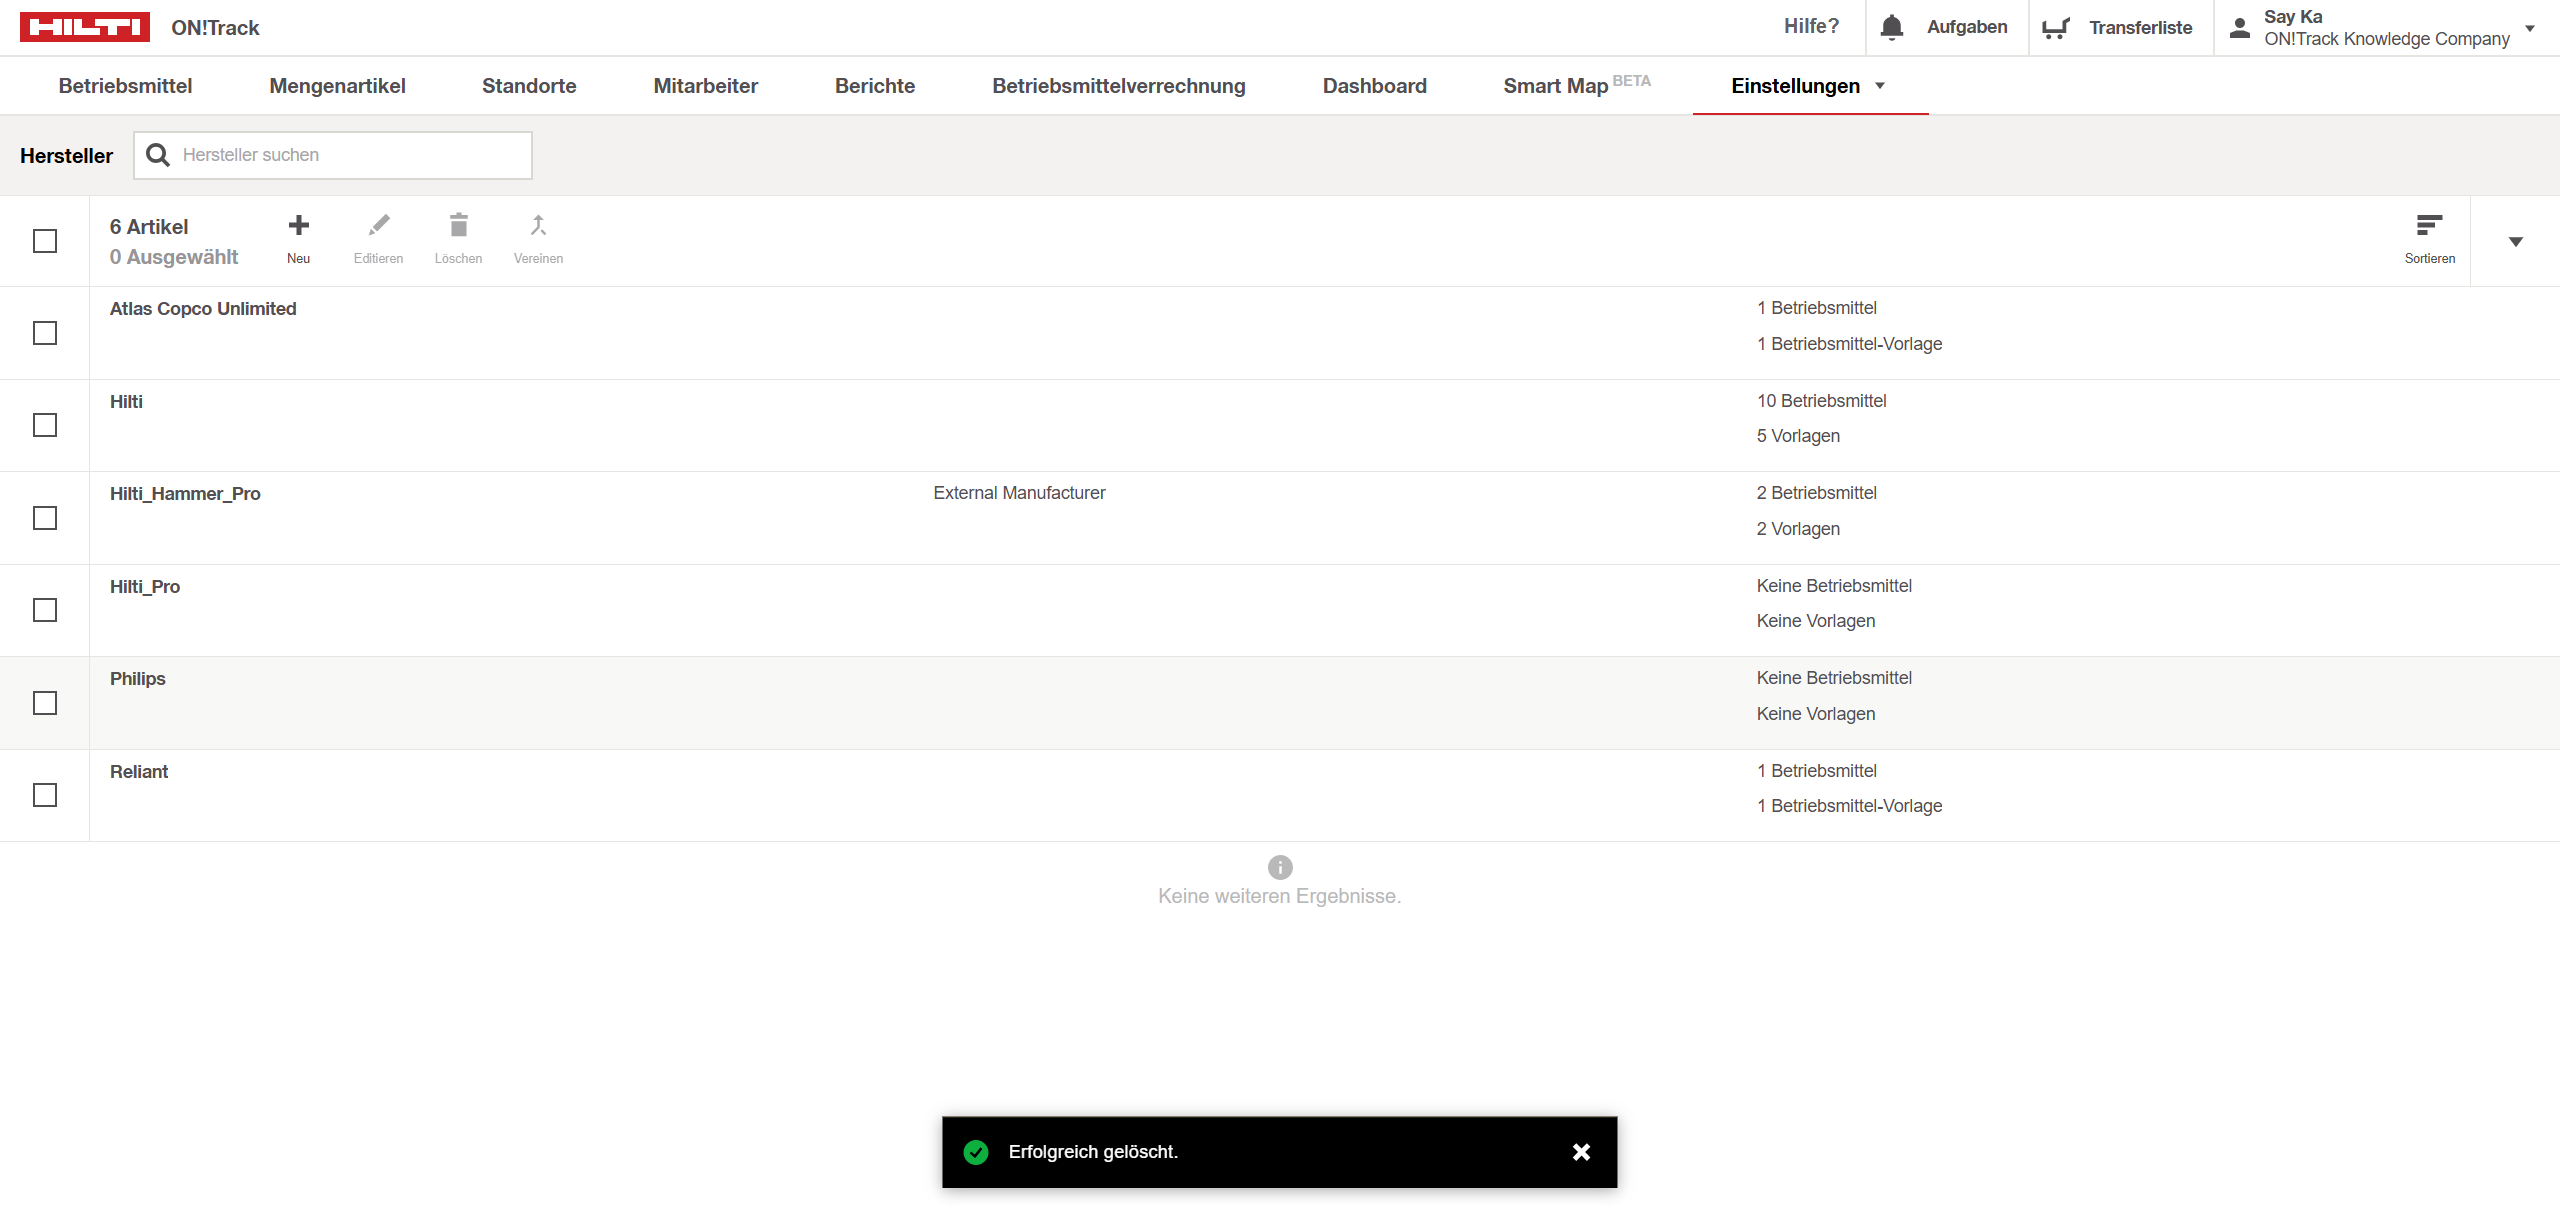Screen dimensions: 2560x1205
Task: Open the Transferliste link
Action: click(x=2141, y=28)
